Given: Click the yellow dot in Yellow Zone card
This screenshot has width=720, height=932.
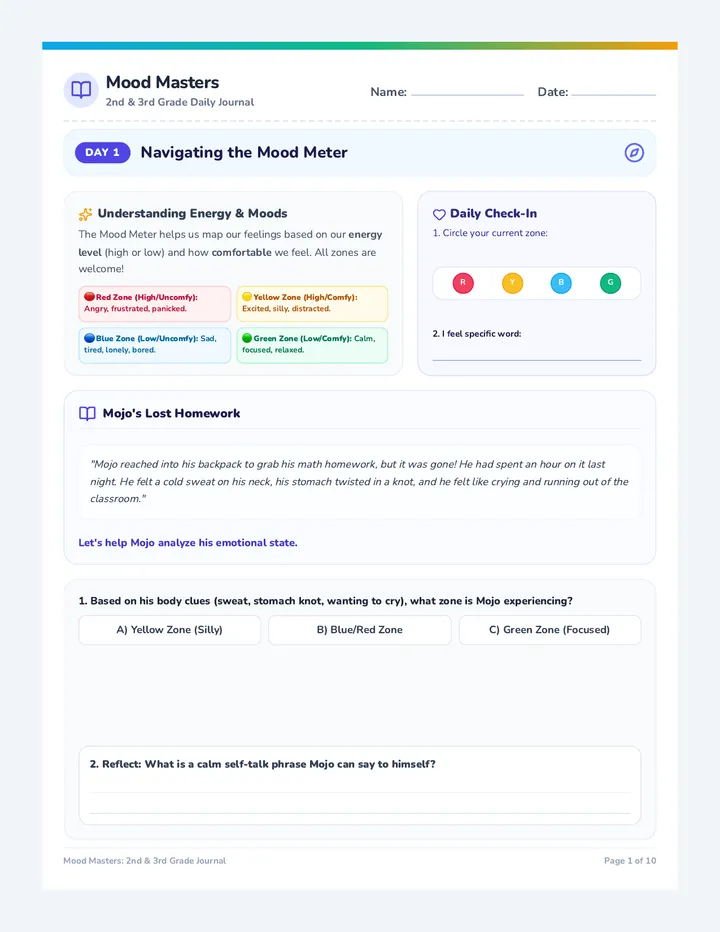Looking at the screenshot, I should click(247, 297).
